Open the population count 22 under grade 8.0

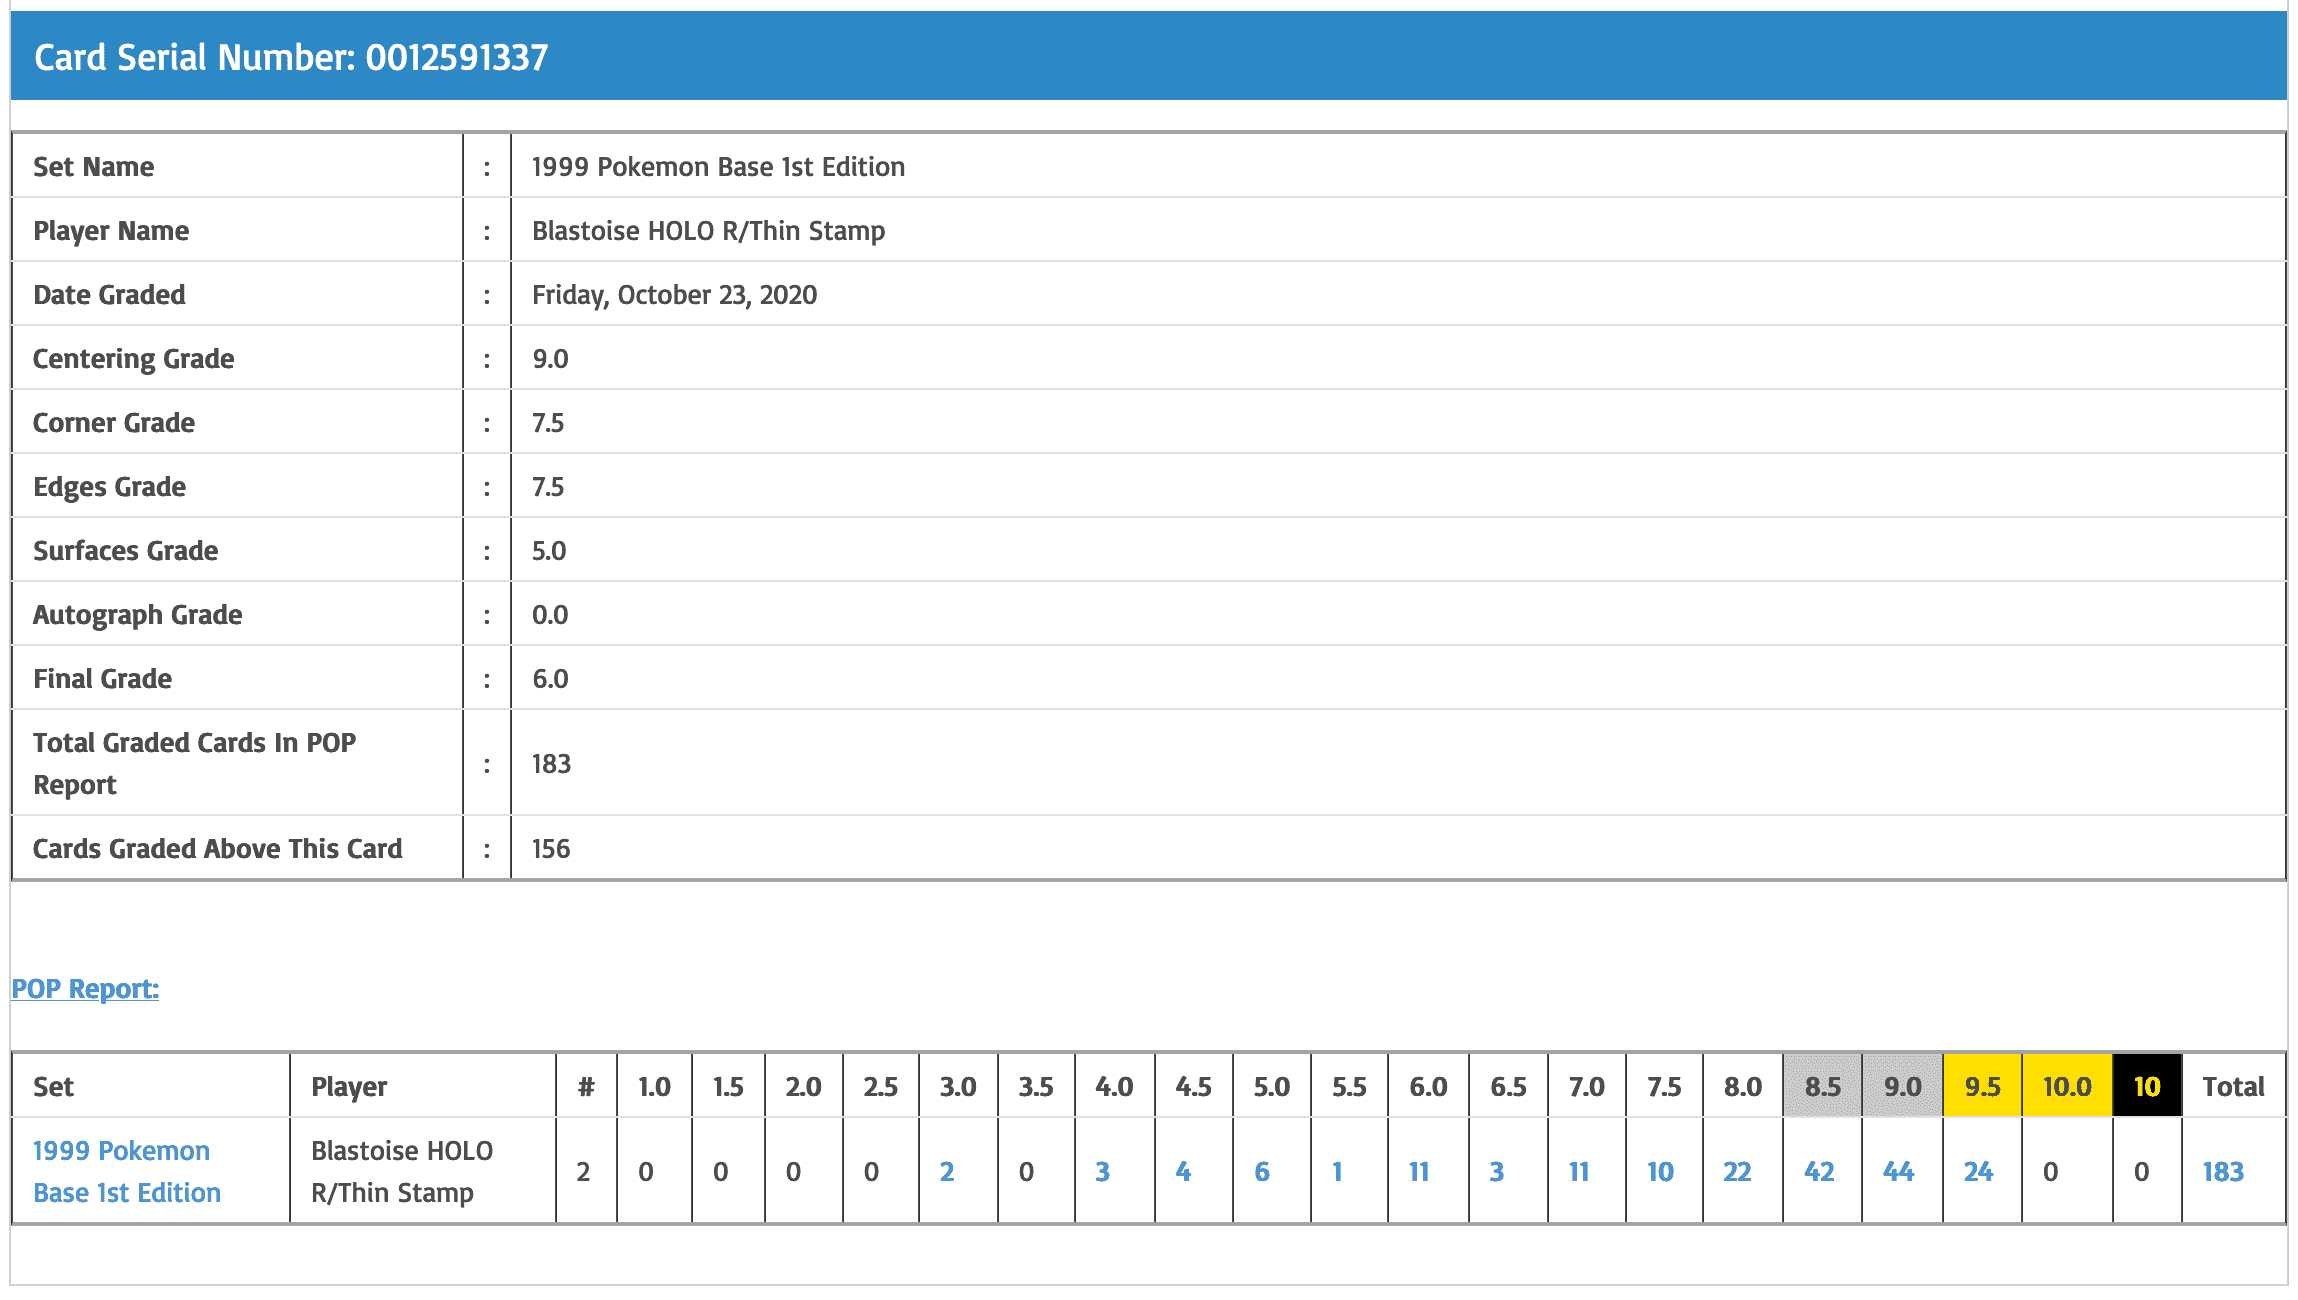tap(1737, 1171)
